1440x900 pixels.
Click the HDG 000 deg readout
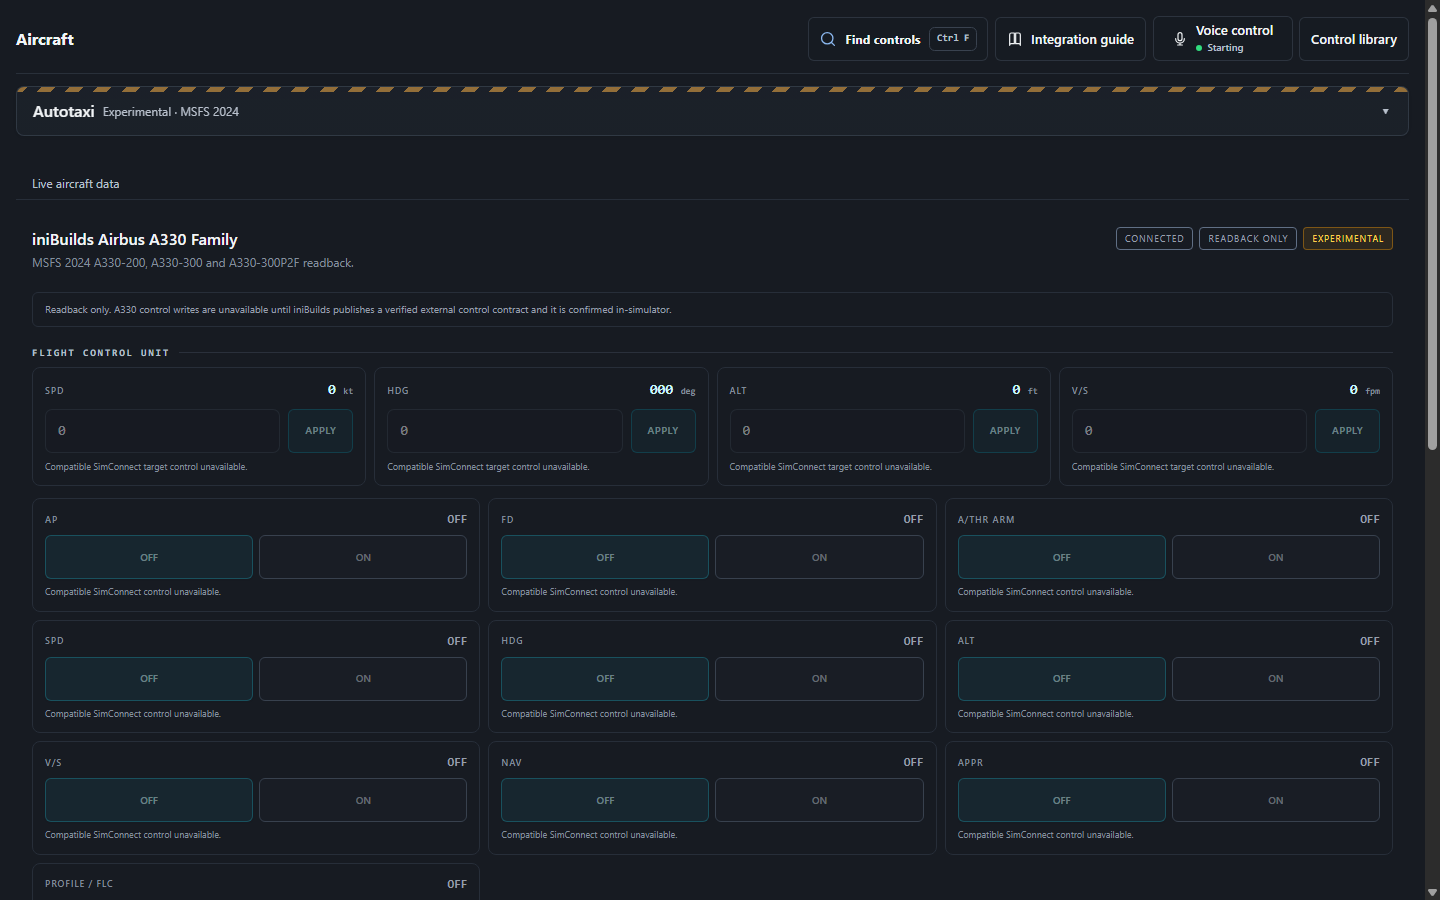[672, 390]
